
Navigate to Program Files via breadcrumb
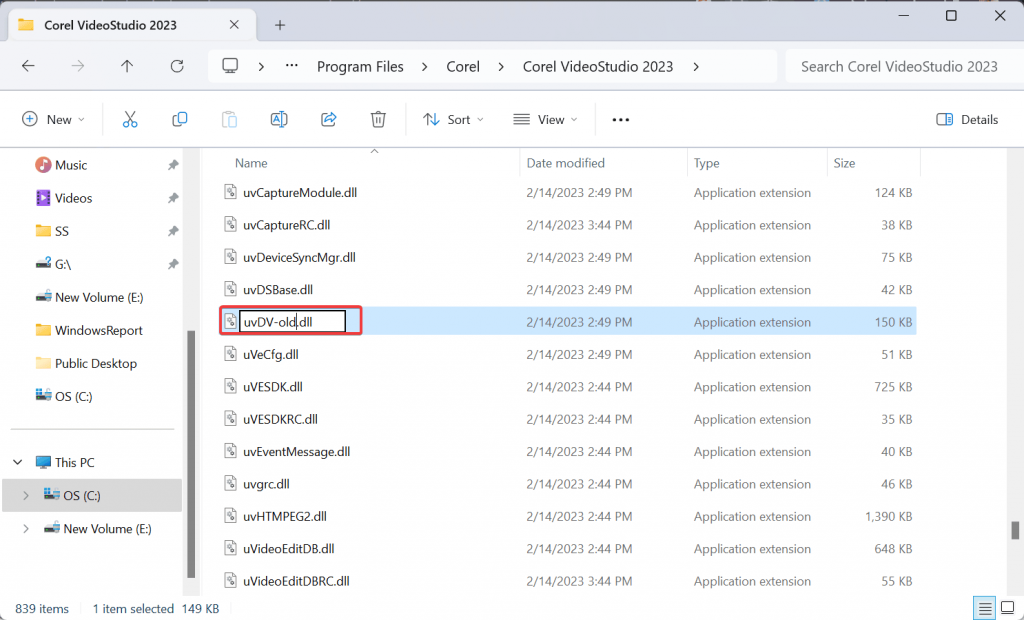tap(360, 66)
